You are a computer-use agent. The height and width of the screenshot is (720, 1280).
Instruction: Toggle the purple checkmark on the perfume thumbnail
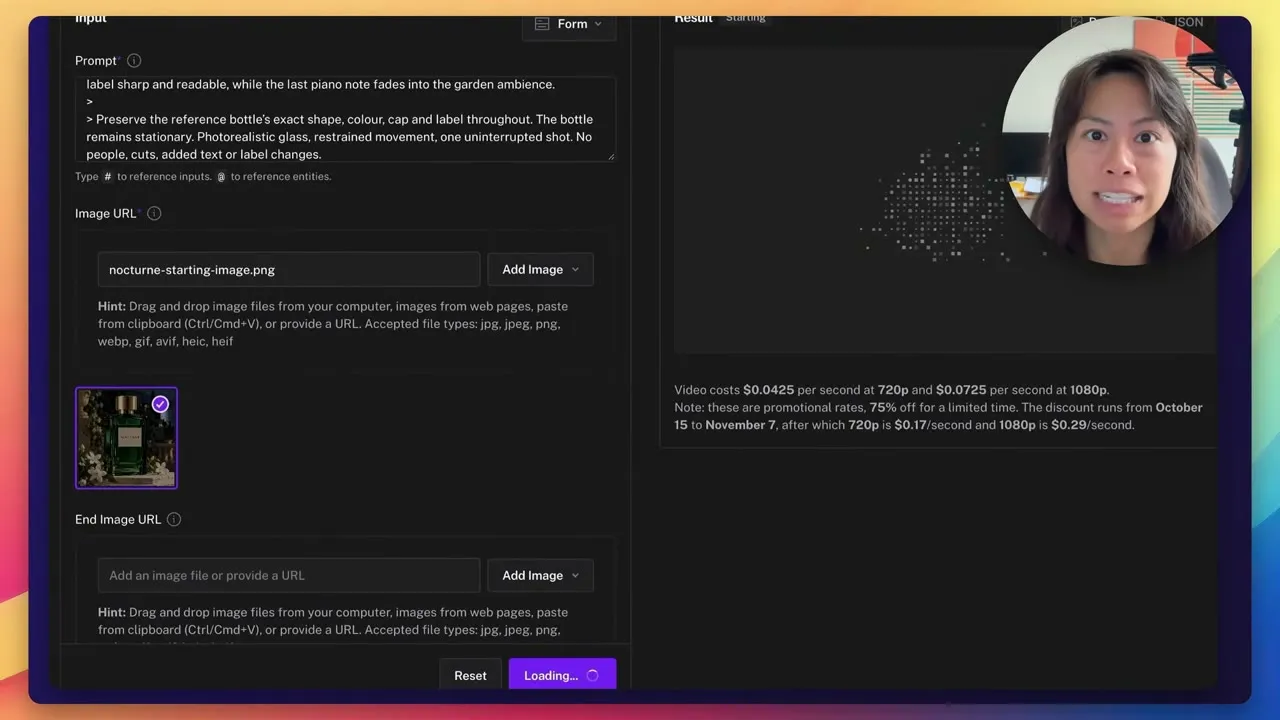click(x=160, y=404)
